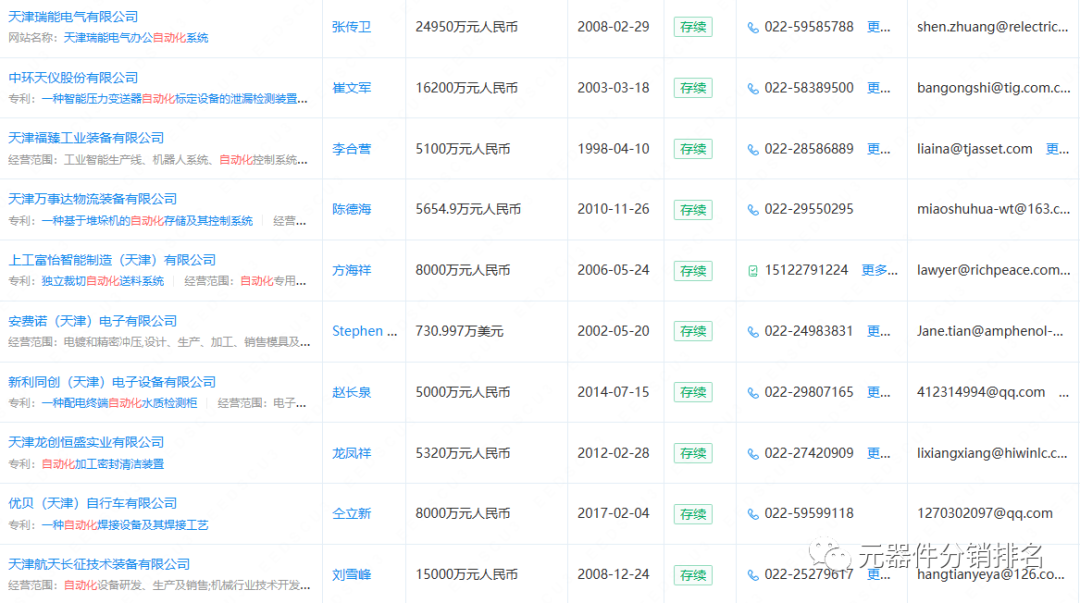The image size is (1080, 603).
Task: Expand more phones after 022-24983831
Action: tap(878, 331)
